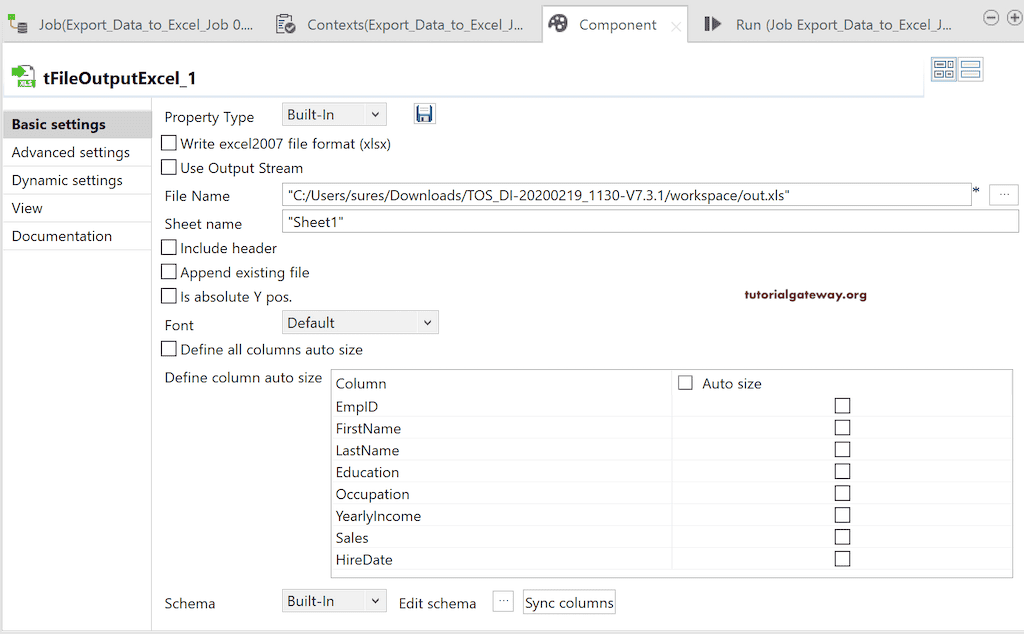Check the Include header option

click(x=169, y=248)
